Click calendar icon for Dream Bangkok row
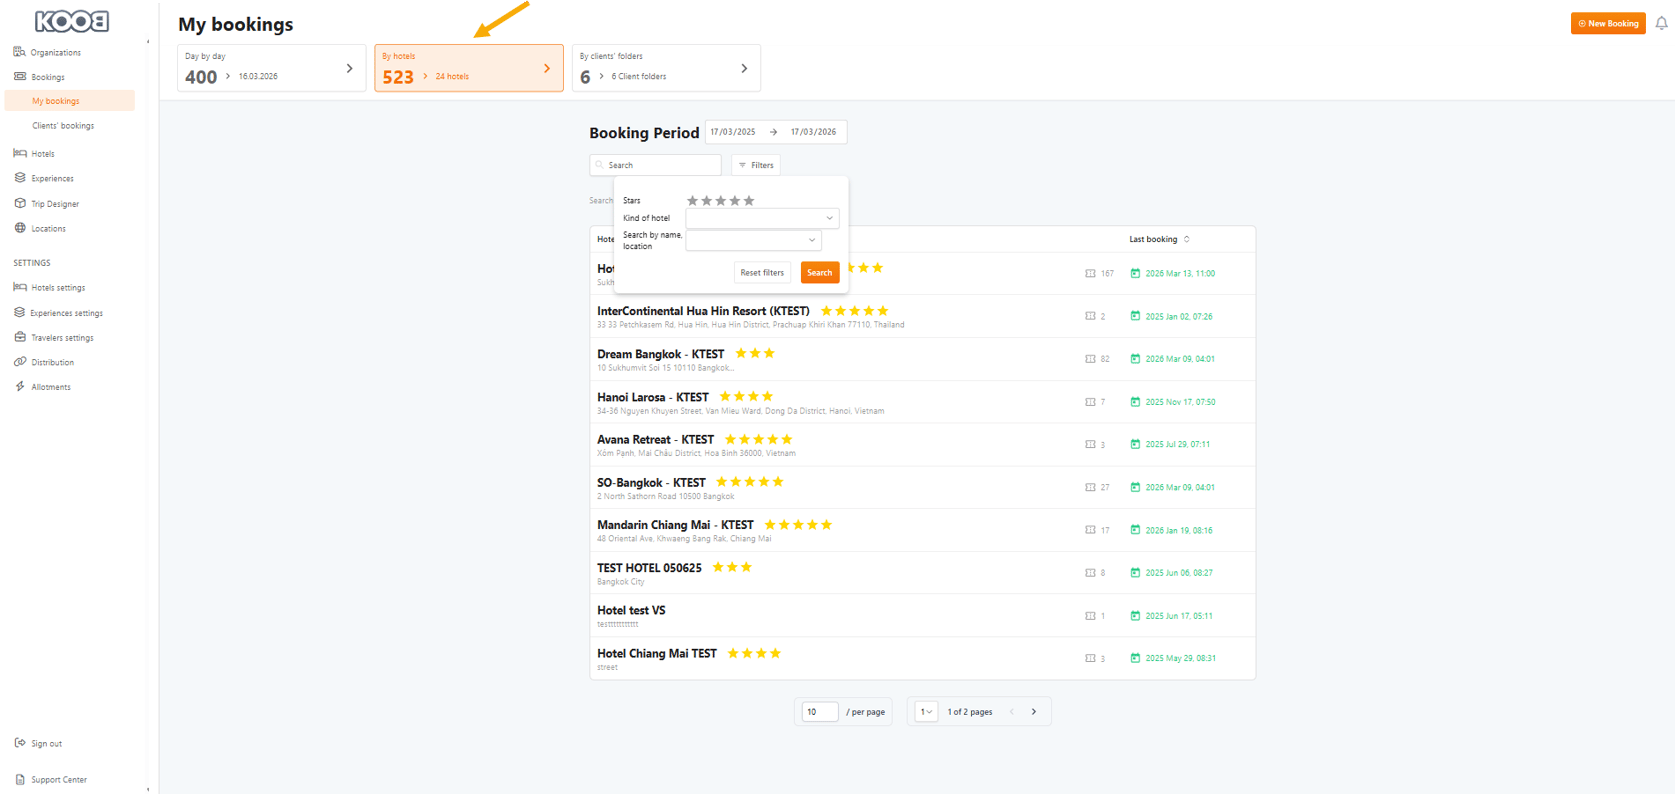1675x794 pixels. [x=1135, y=358]
